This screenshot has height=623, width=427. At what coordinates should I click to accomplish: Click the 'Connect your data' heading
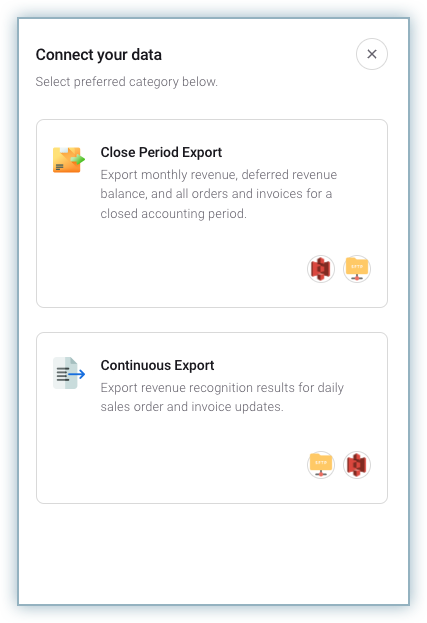pos(99,55)
